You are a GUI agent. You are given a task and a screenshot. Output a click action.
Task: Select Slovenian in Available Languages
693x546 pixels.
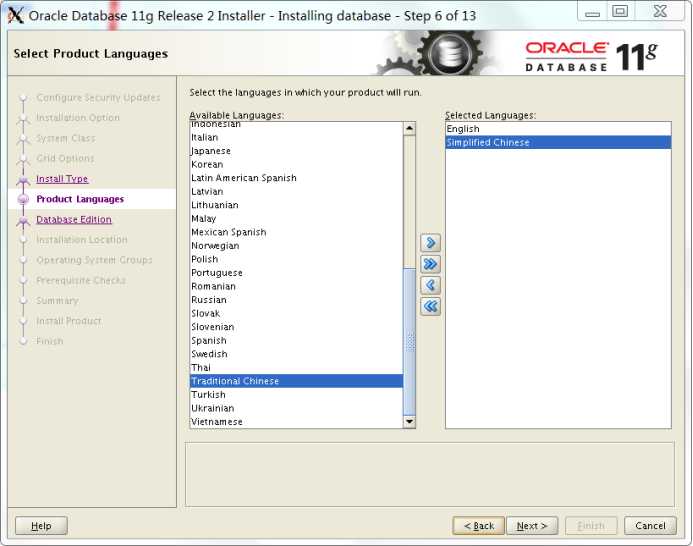tap(297, 327)
